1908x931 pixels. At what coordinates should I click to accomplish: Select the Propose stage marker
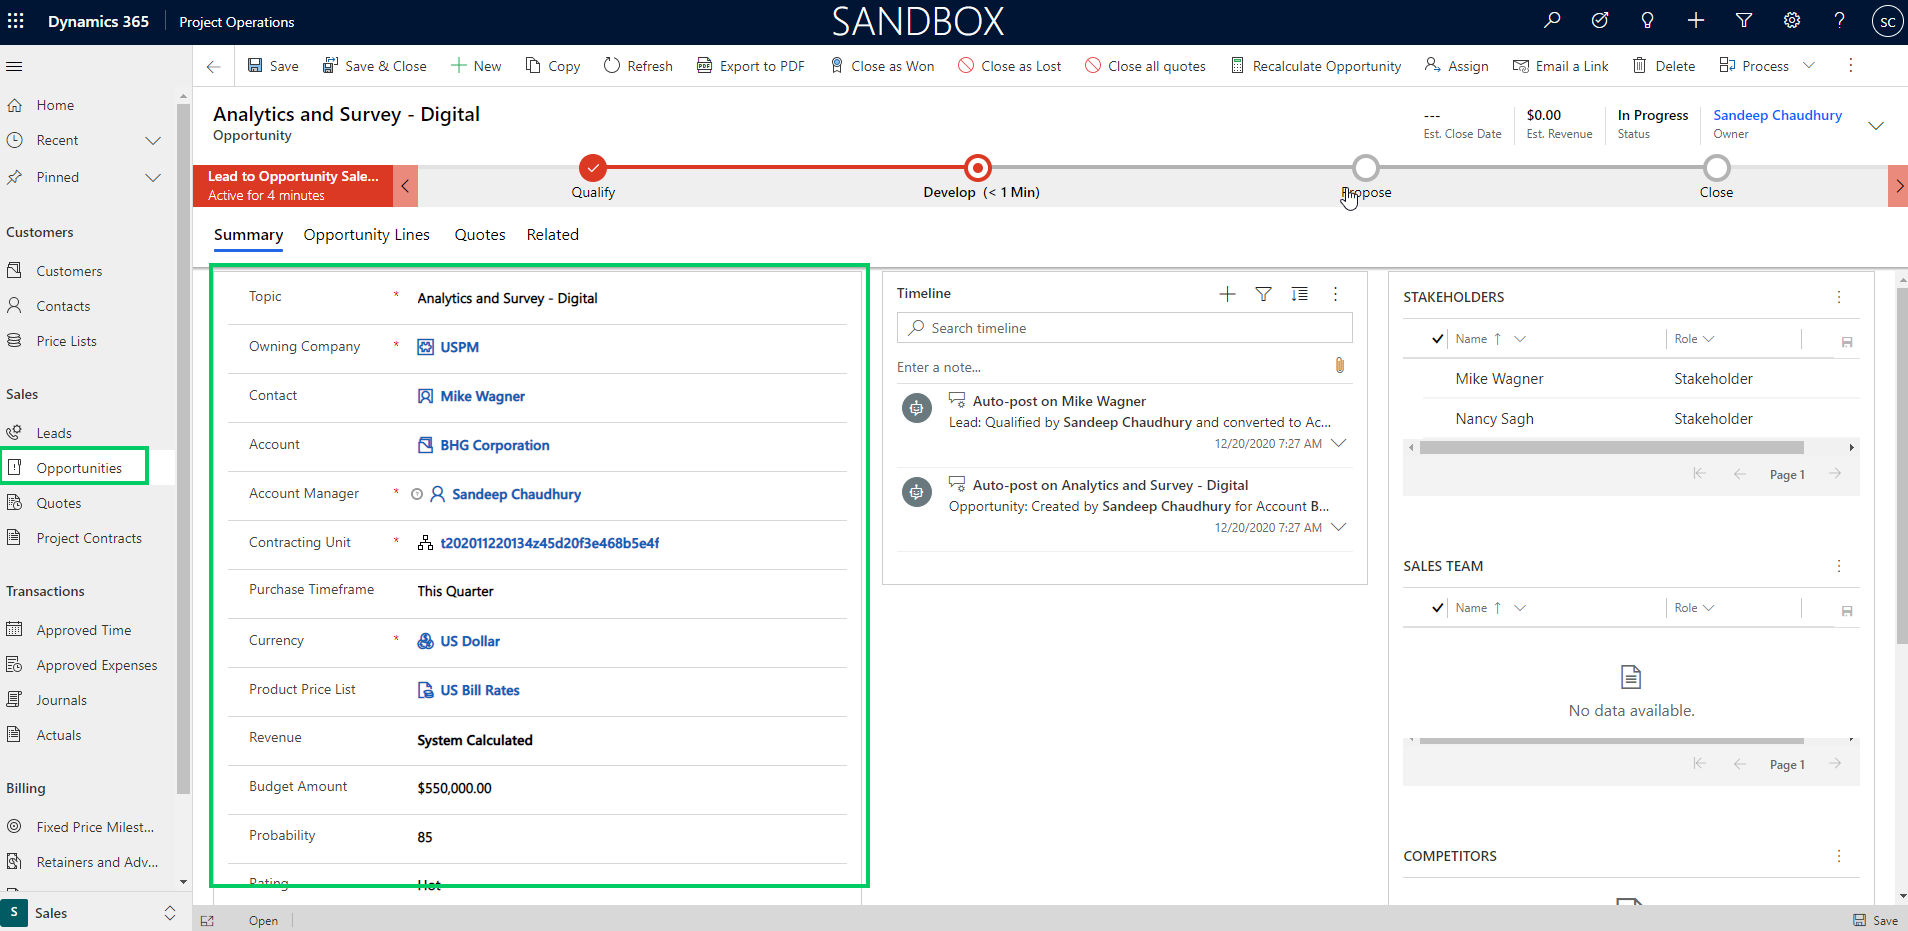pyautogui.click(x=1365, y=168)
